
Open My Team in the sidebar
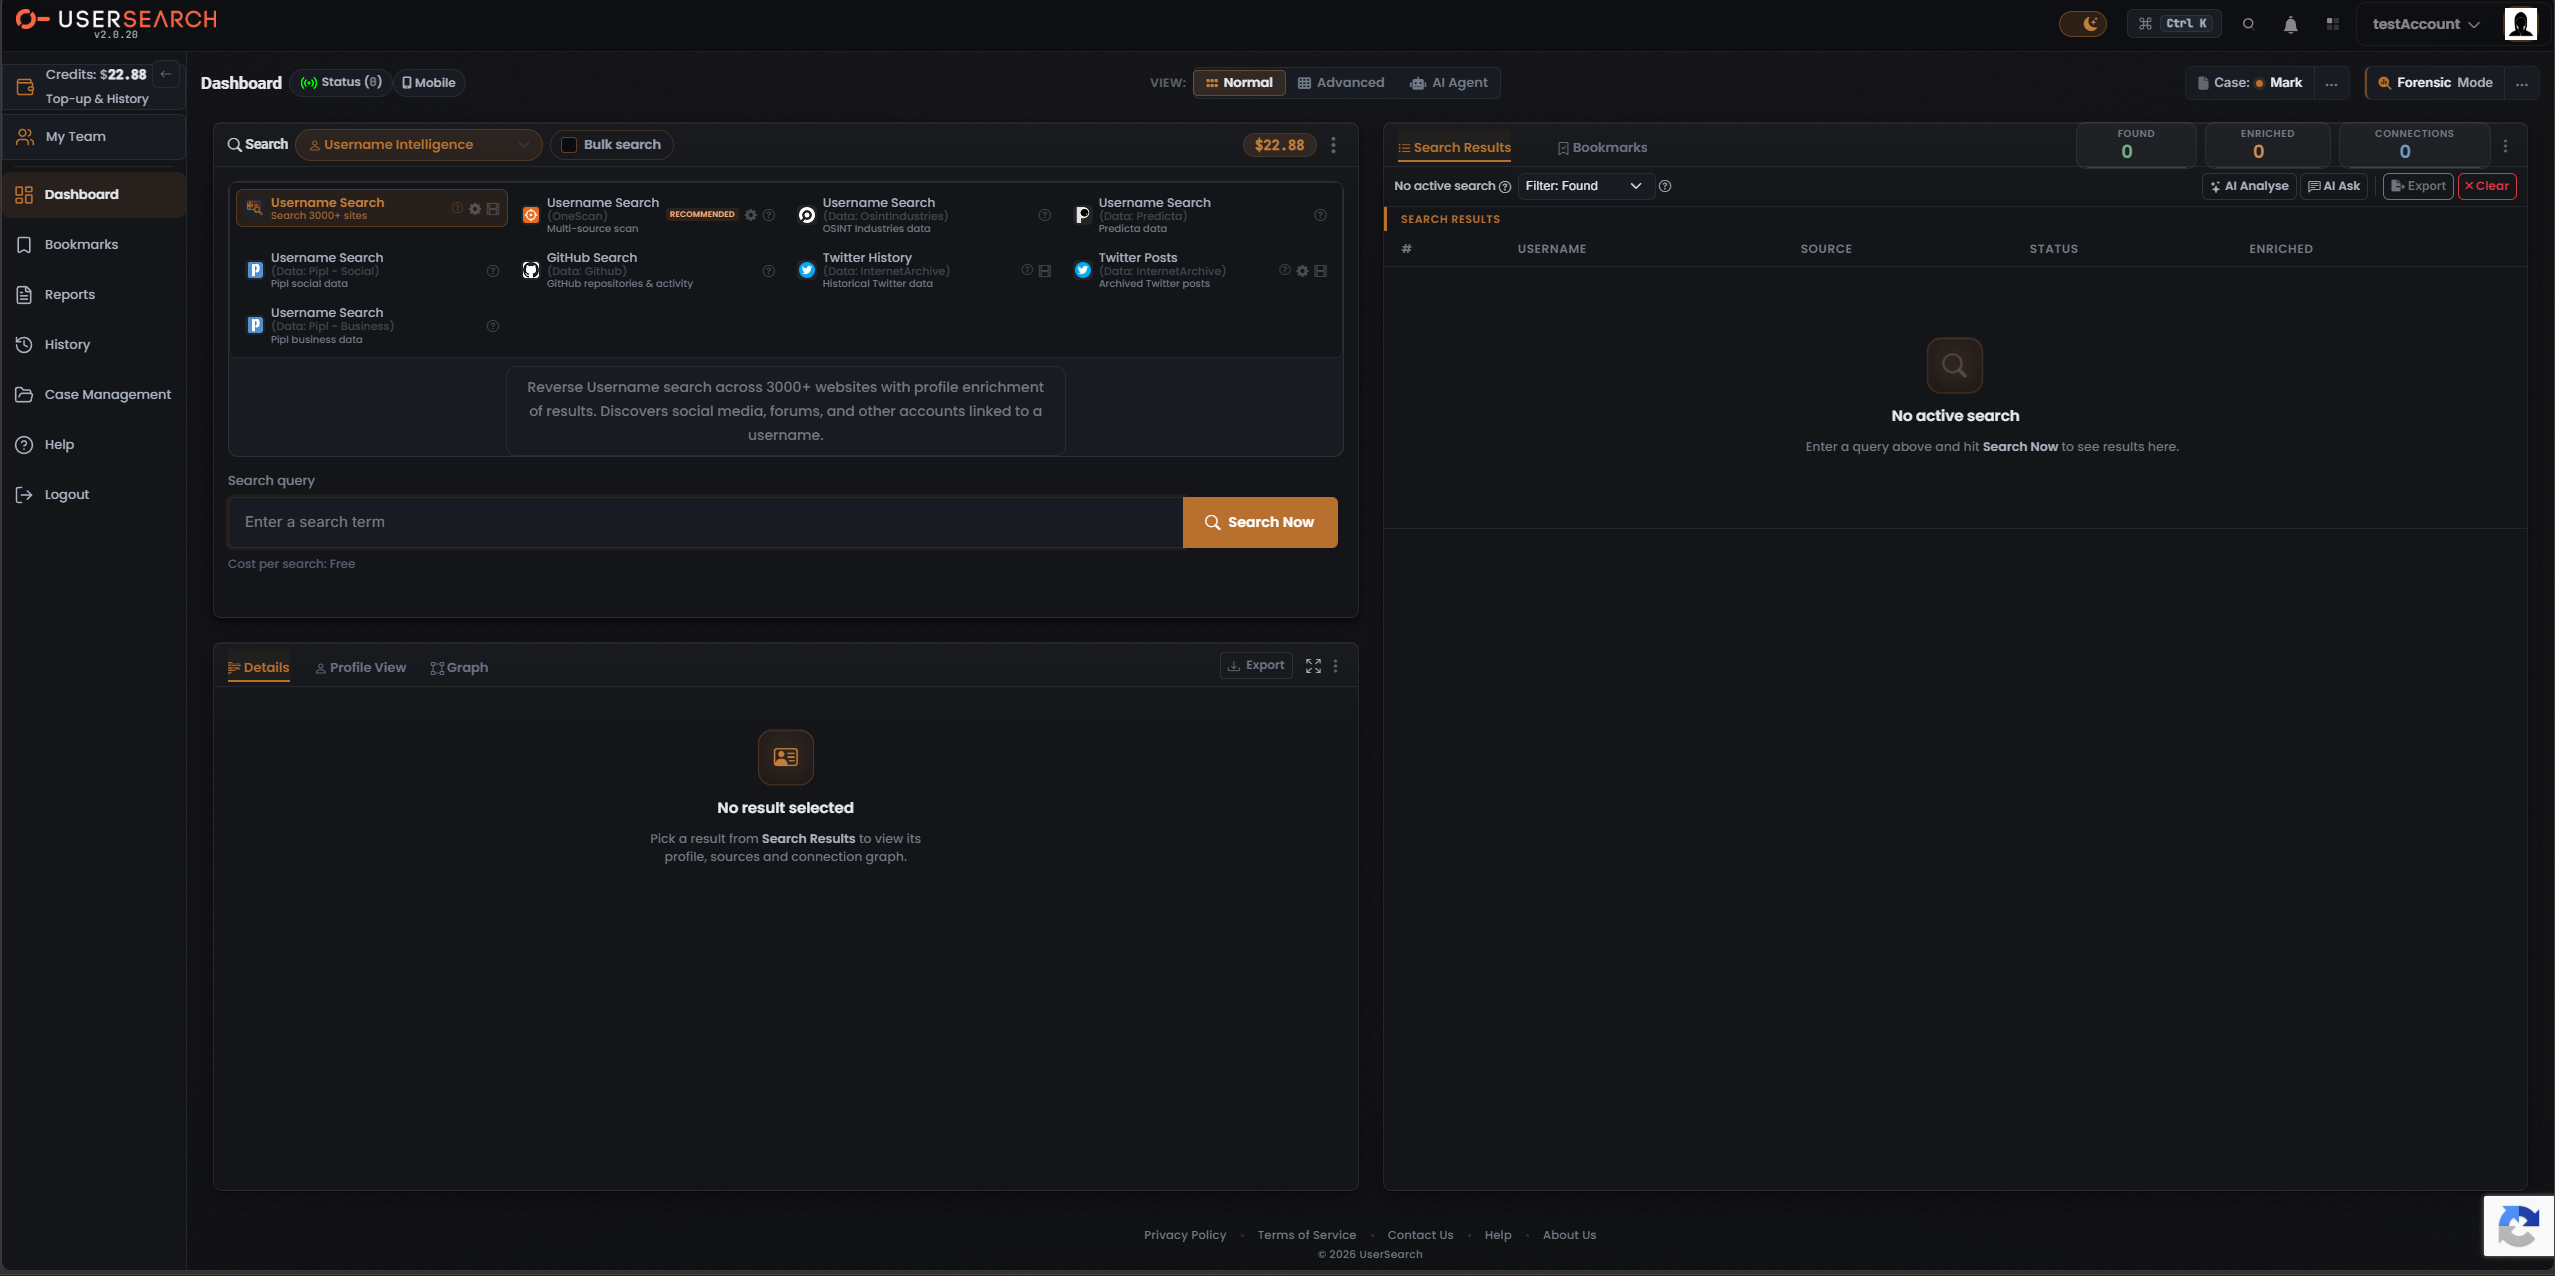(x=94, y=137)
